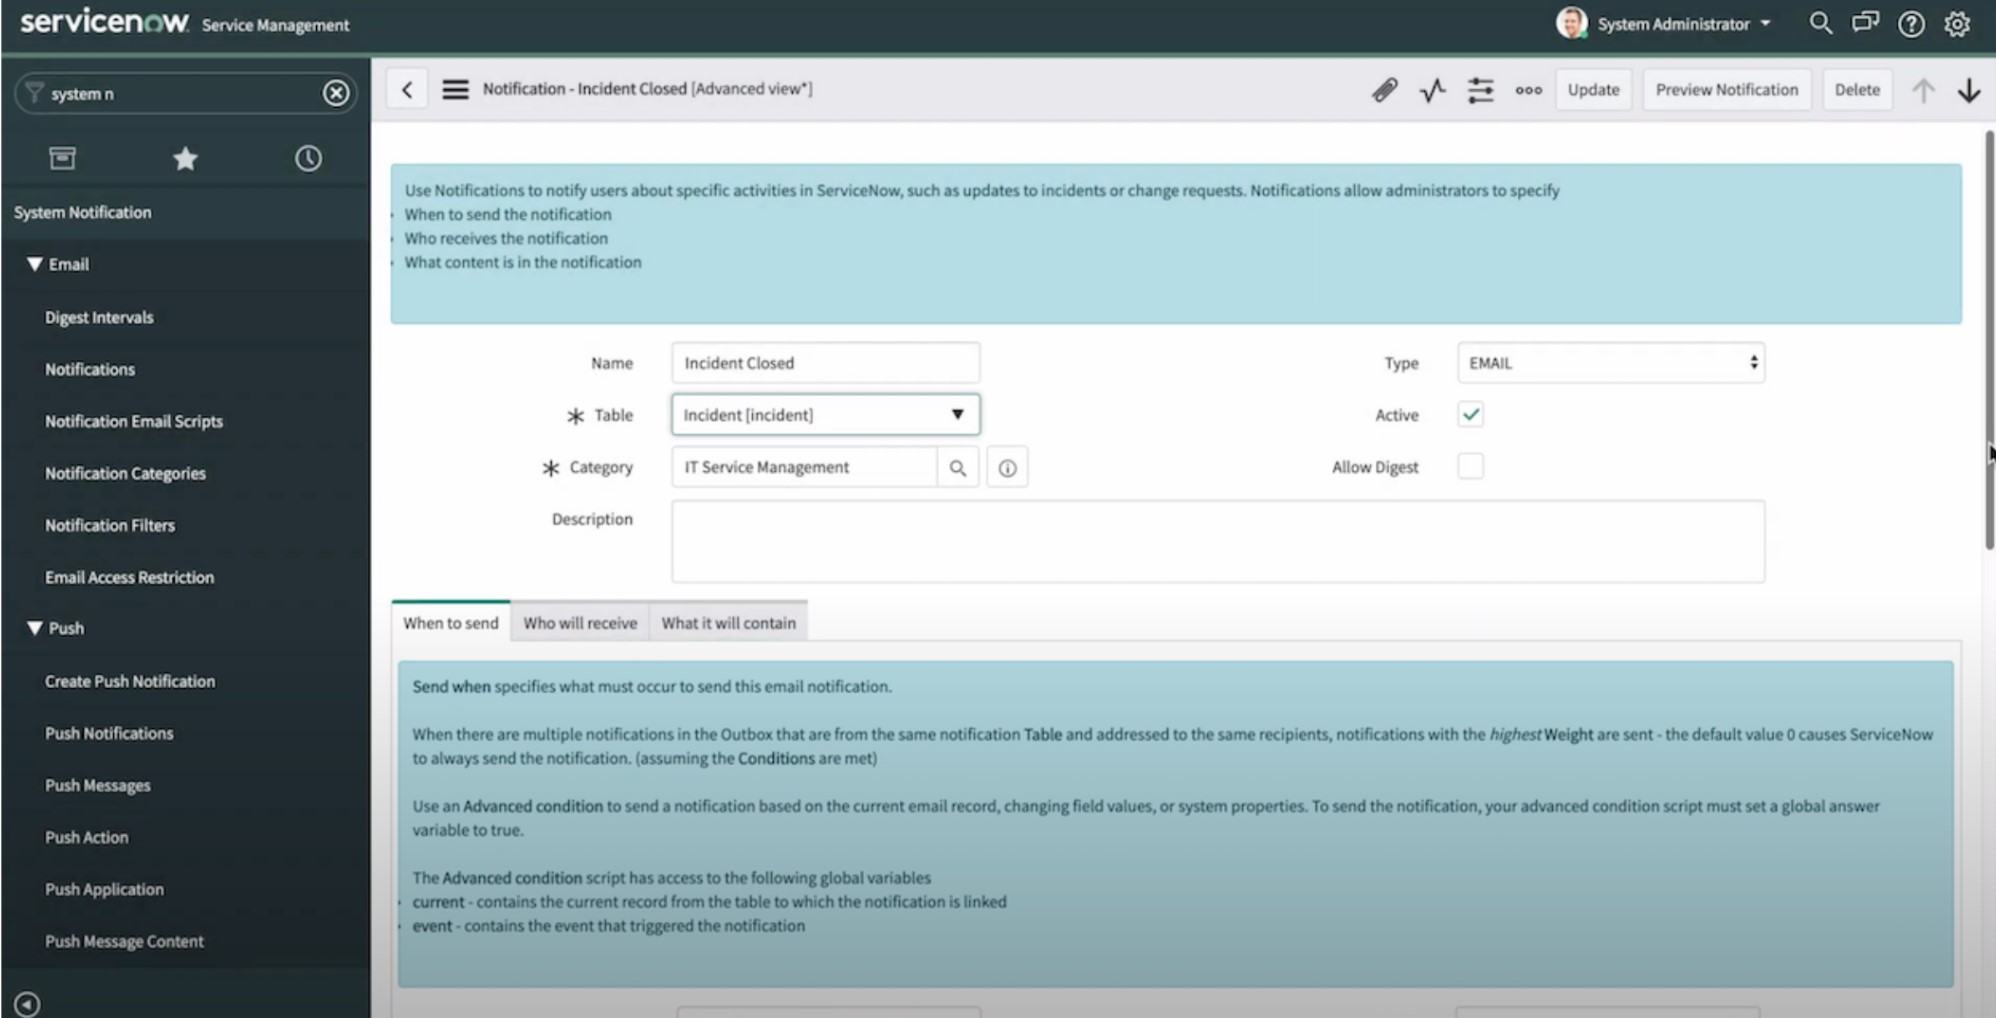
Task: Open the Table dropdown Incident [incident]
Action: coord(825,414)
